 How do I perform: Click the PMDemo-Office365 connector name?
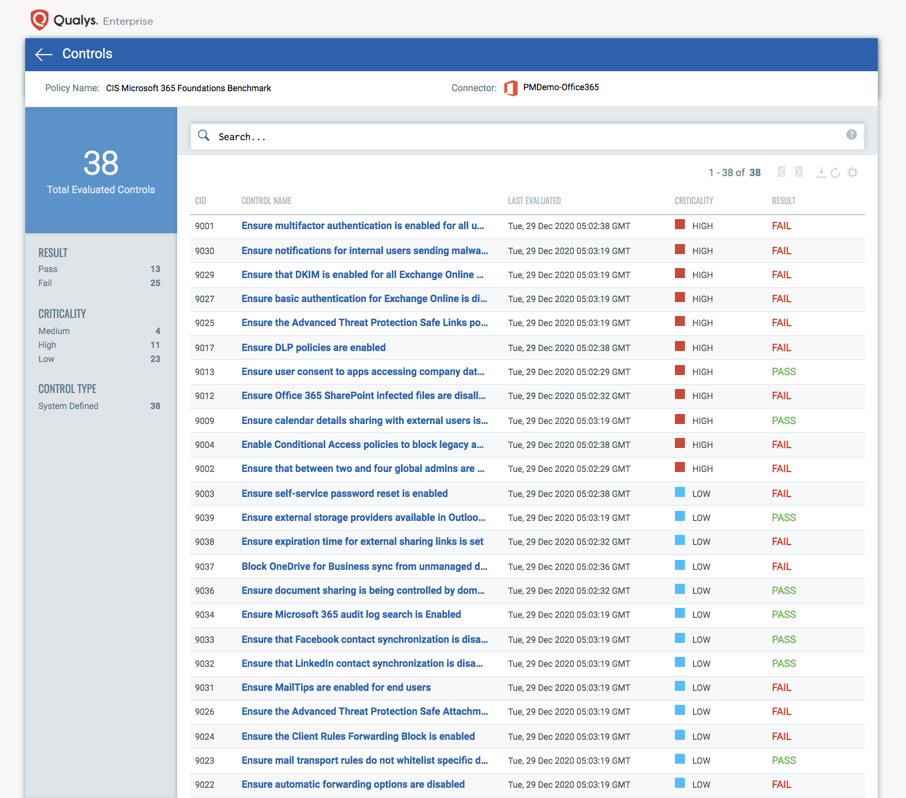pos(561,87)
